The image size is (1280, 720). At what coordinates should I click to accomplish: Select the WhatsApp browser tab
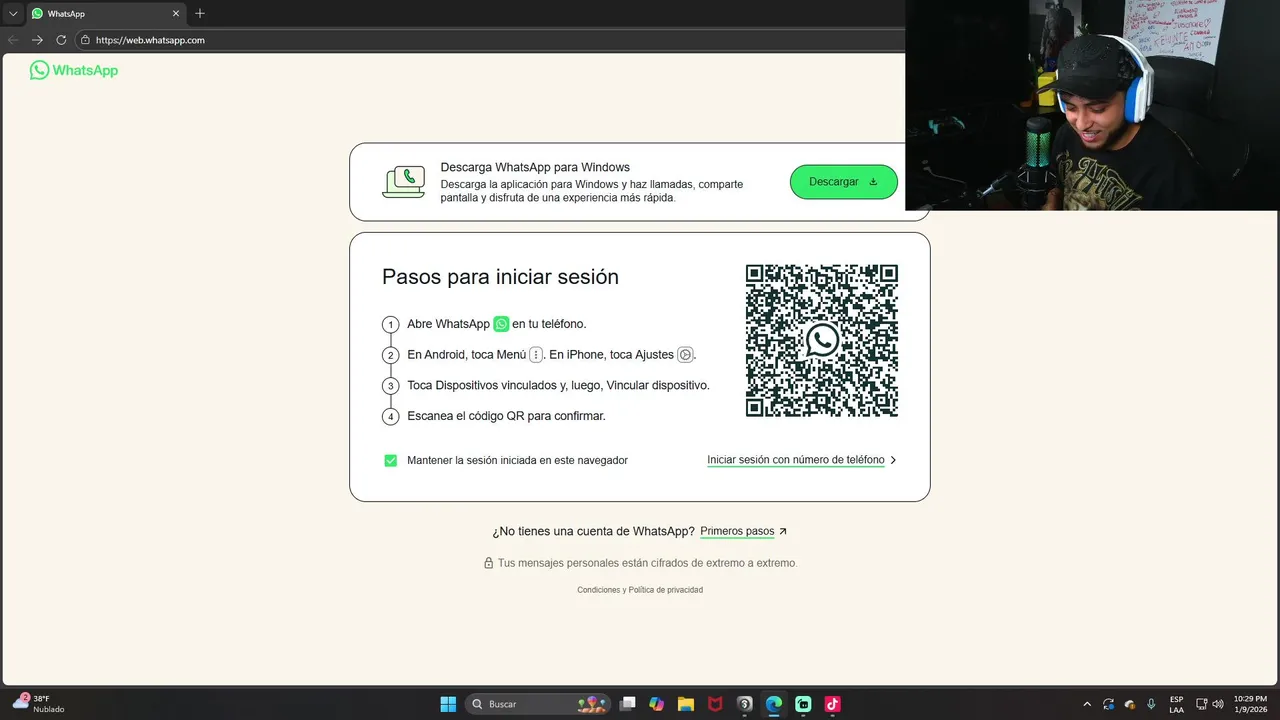[105, 14]
